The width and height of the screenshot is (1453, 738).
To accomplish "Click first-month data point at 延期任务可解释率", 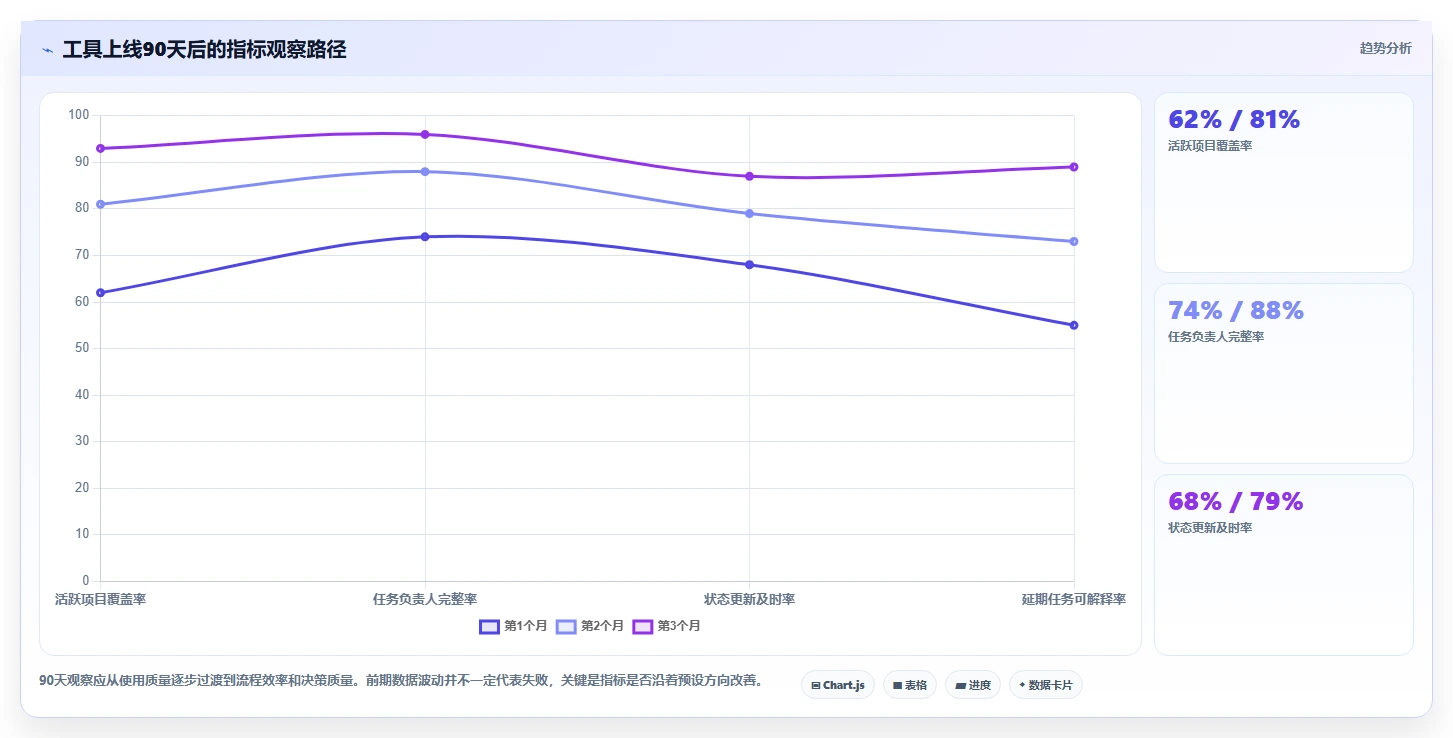I will (1074, 325).
